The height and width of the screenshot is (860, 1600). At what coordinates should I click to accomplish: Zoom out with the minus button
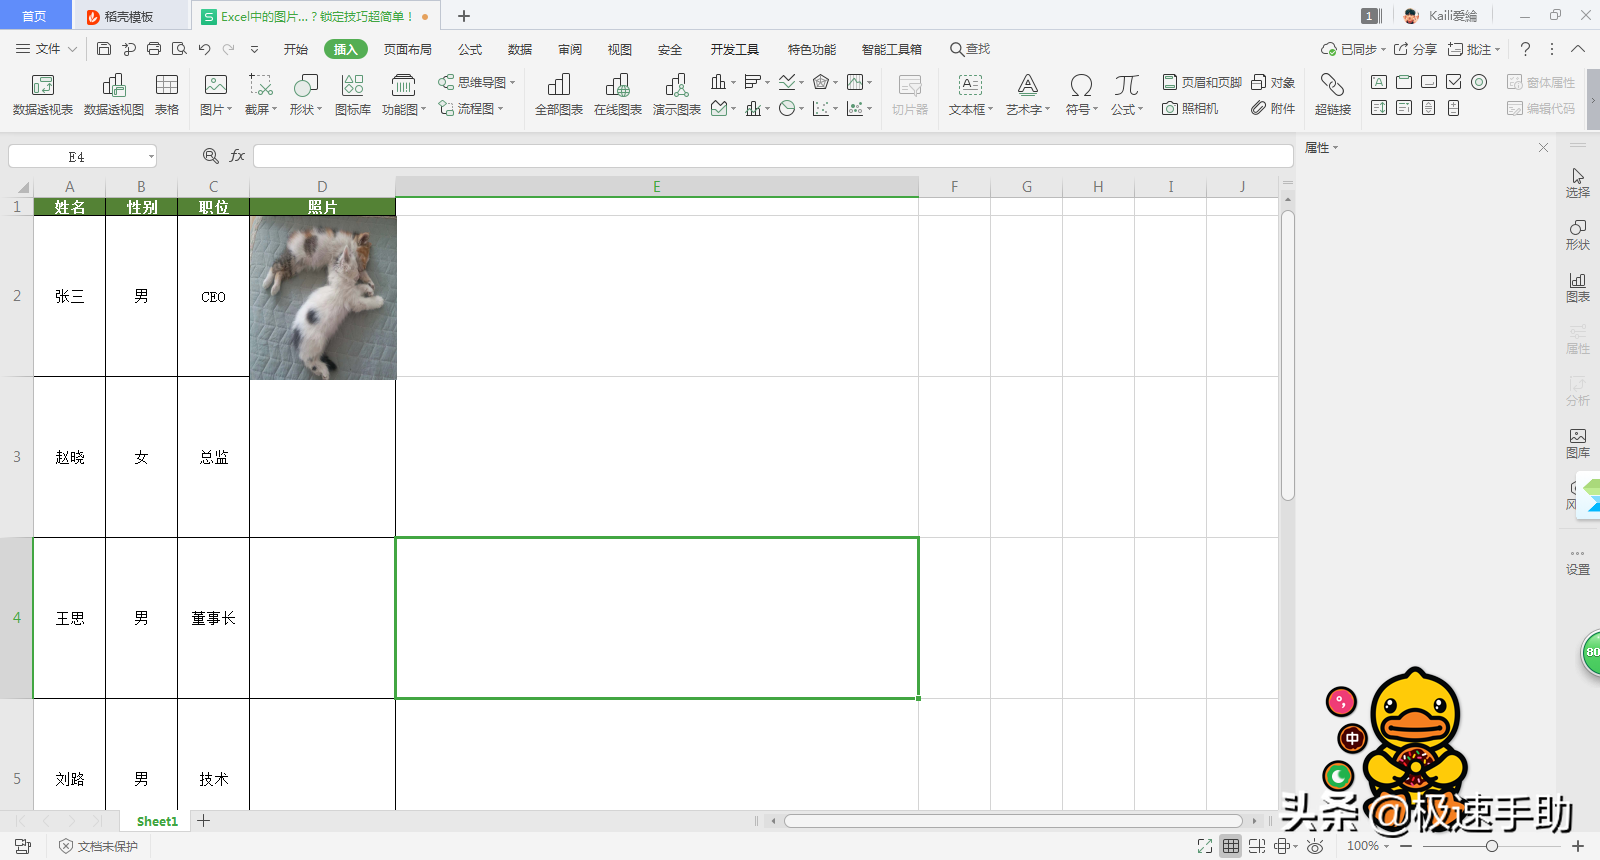coord(1406,846)
